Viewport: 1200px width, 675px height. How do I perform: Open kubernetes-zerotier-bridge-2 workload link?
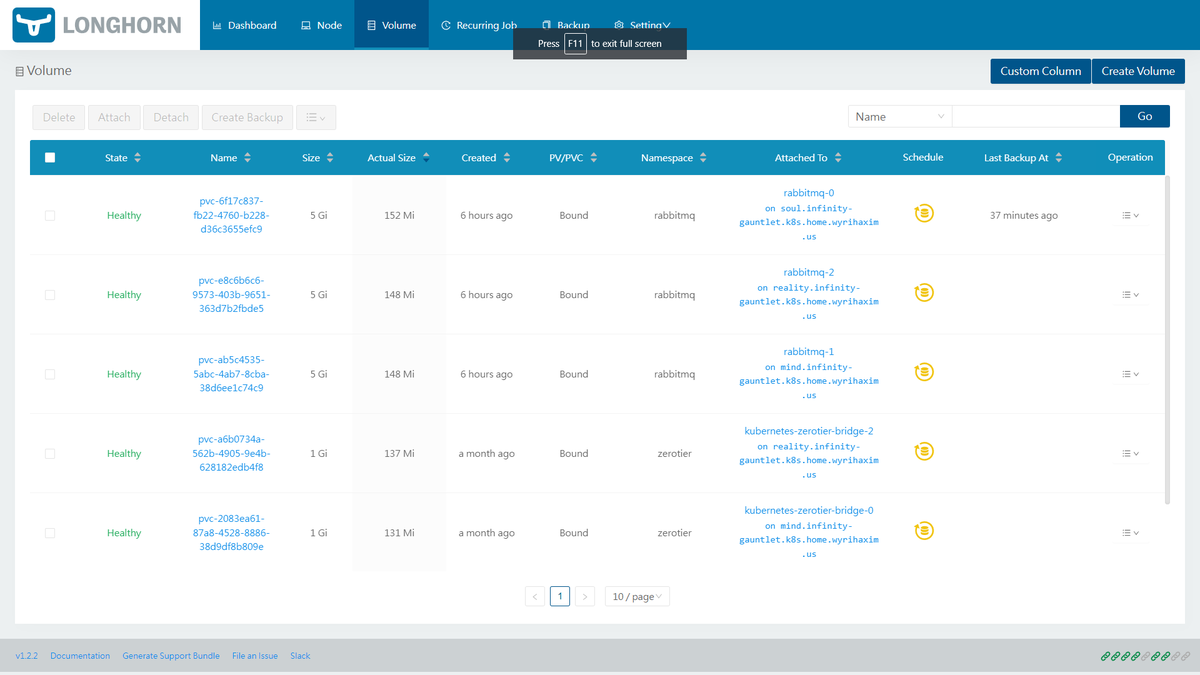click(x=809, y=431)
